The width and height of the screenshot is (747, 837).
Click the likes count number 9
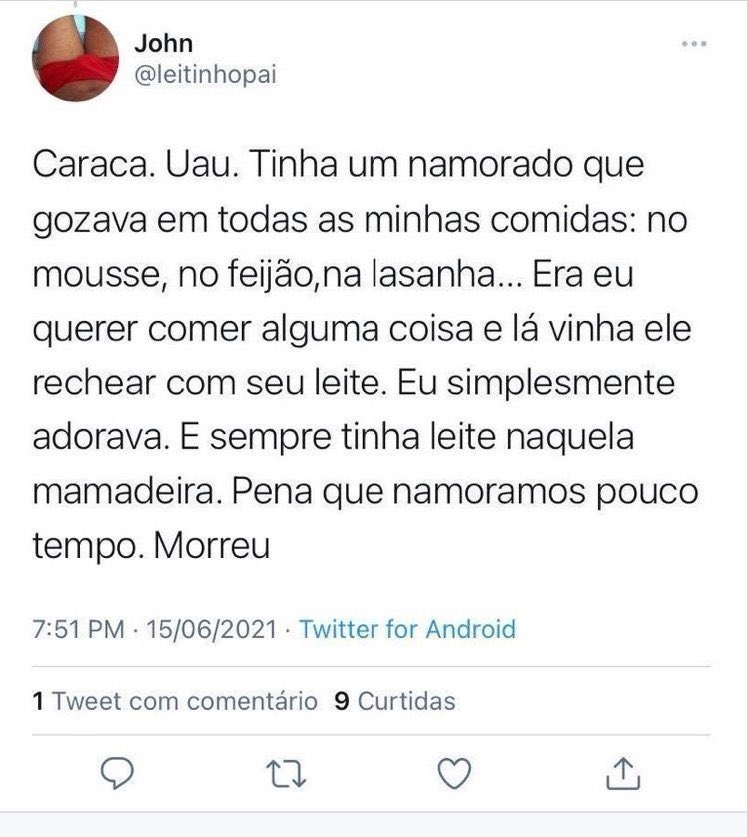[x=340, y=701]
